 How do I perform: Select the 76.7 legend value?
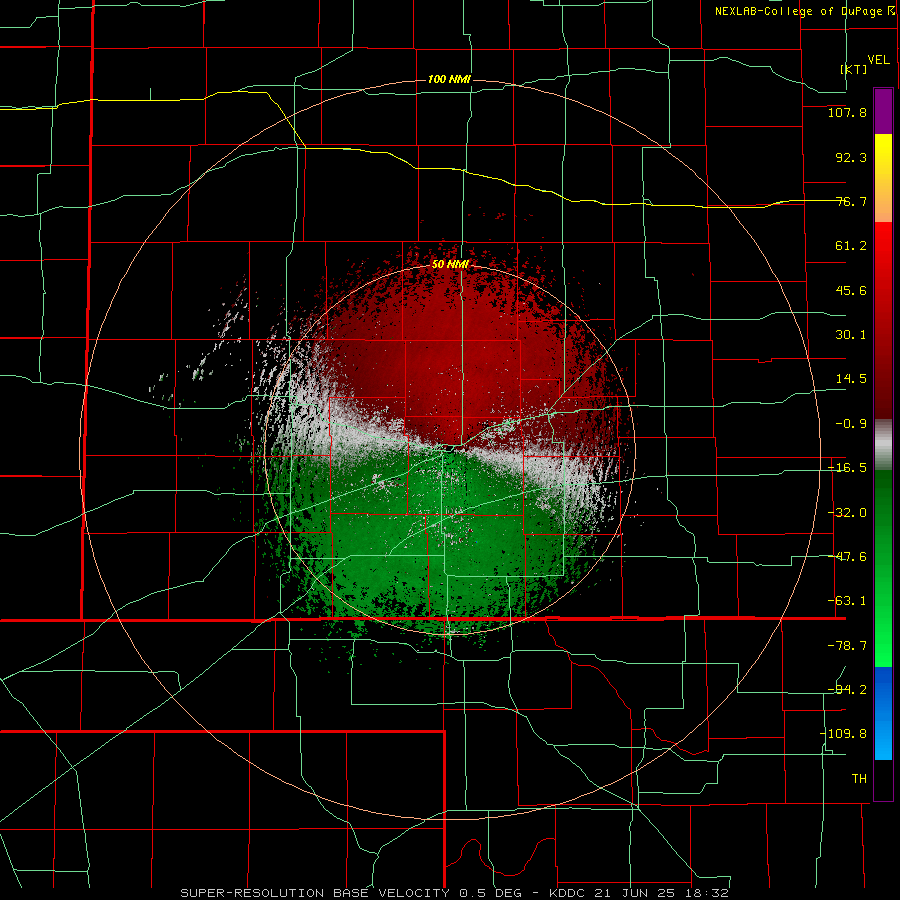tap(851, 201)
